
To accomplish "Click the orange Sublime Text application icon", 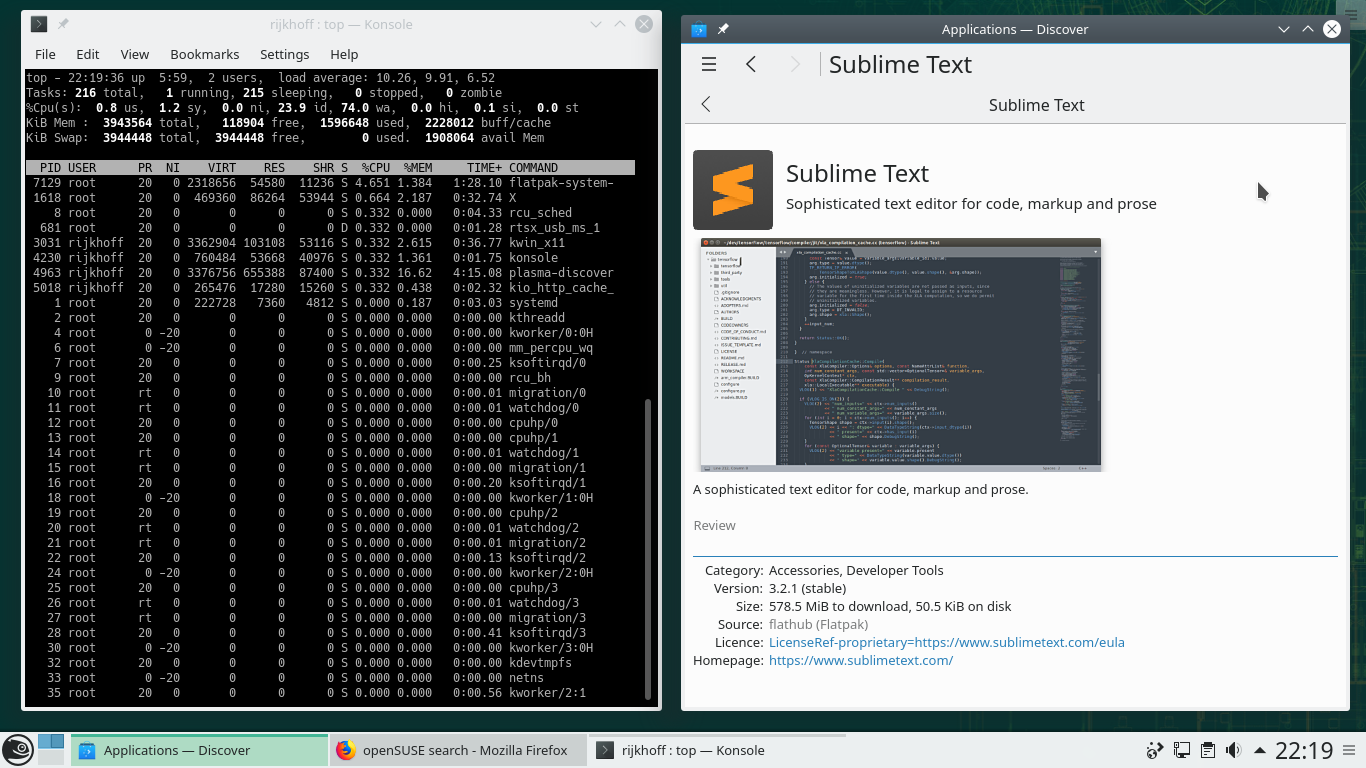I will 733,190.
